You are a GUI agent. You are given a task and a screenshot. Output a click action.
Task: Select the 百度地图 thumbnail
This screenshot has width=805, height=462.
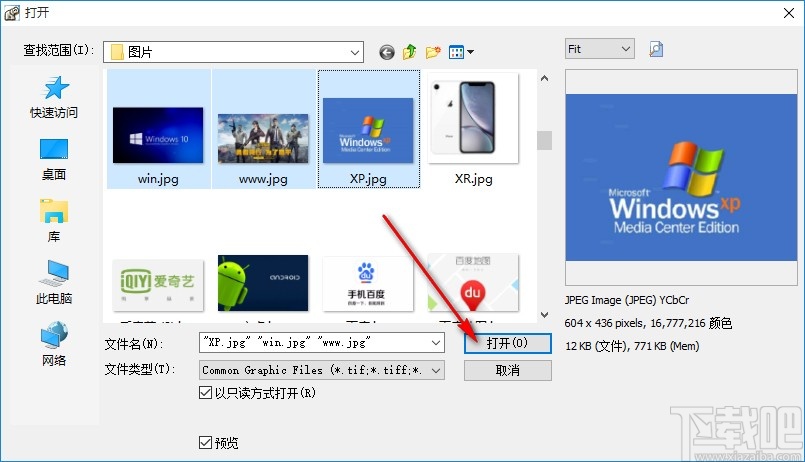pos(473,282)
